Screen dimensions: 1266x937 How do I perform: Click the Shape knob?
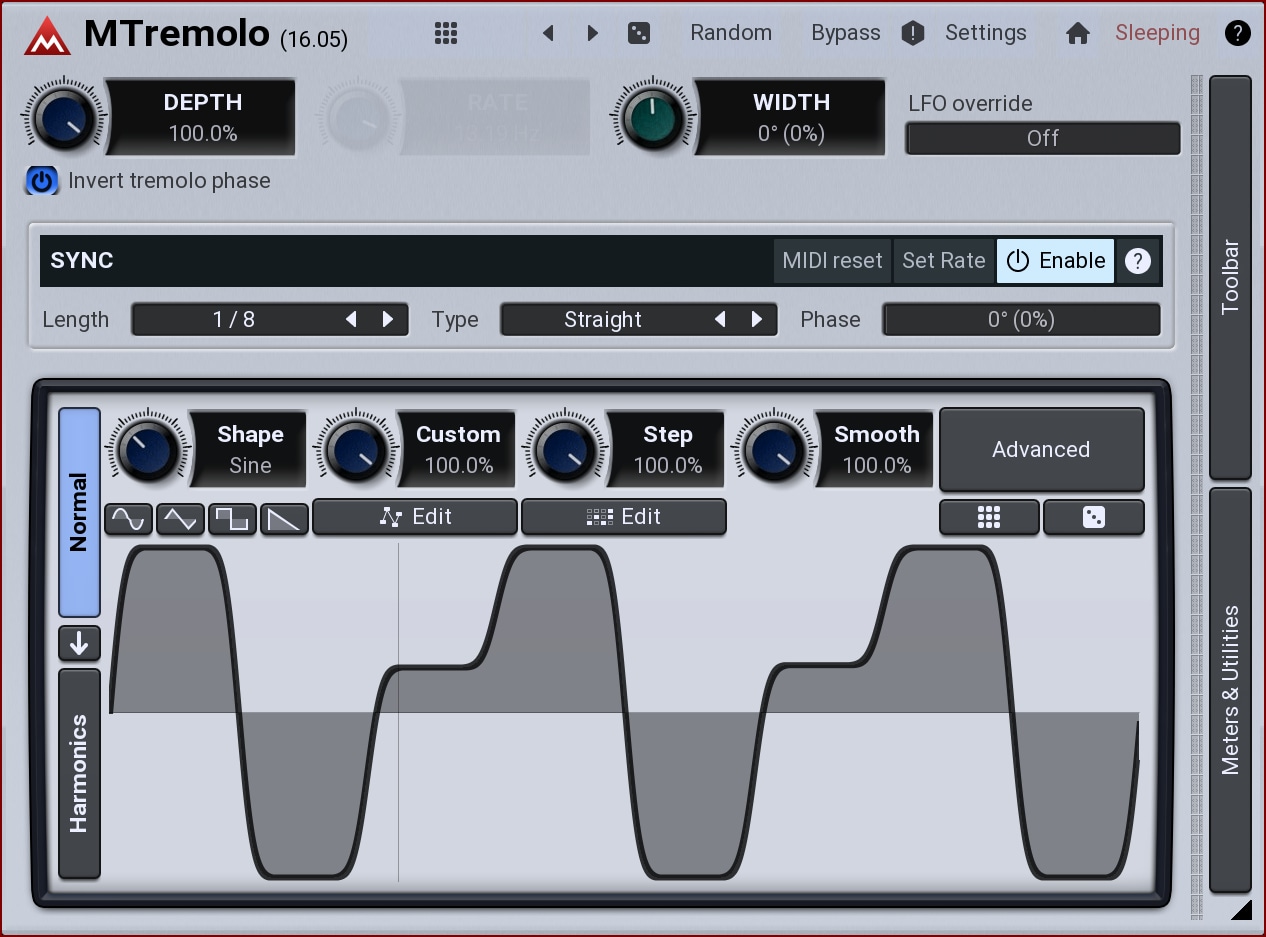[x=148, y=449]
